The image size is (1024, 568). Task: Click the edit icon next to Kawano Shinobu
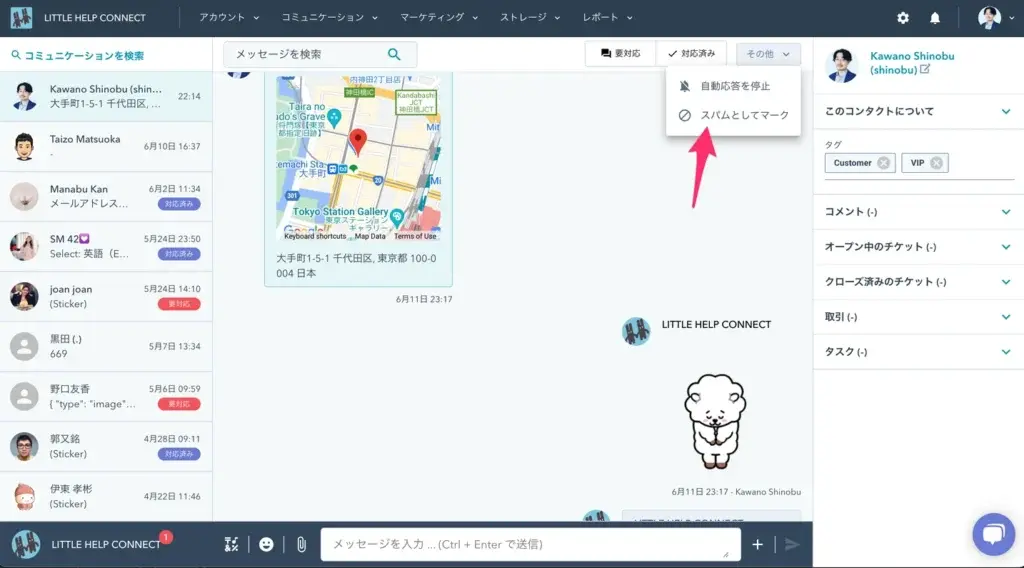click(x=924, y=70)
